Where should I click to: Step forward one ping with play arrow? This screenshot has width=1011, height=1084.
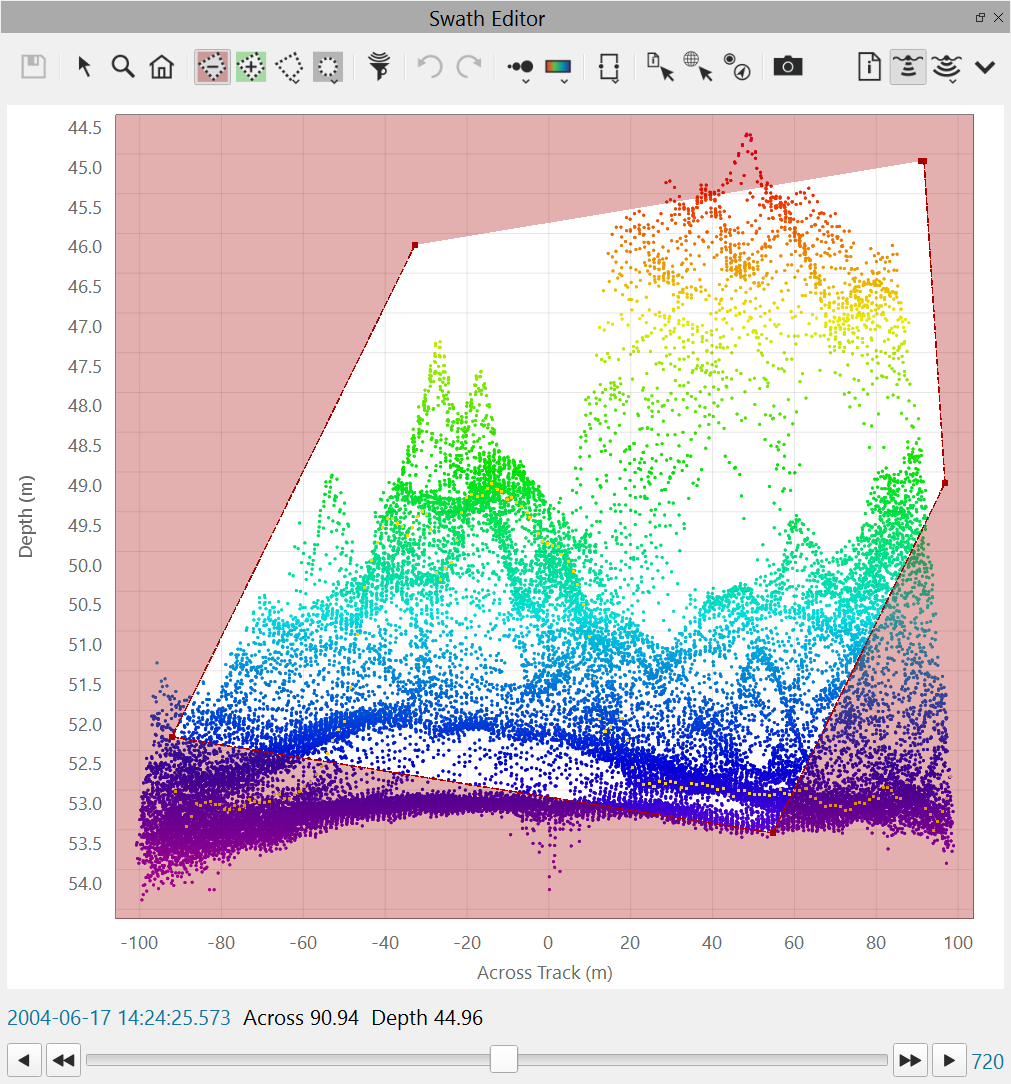click(x=950, y=1060)
